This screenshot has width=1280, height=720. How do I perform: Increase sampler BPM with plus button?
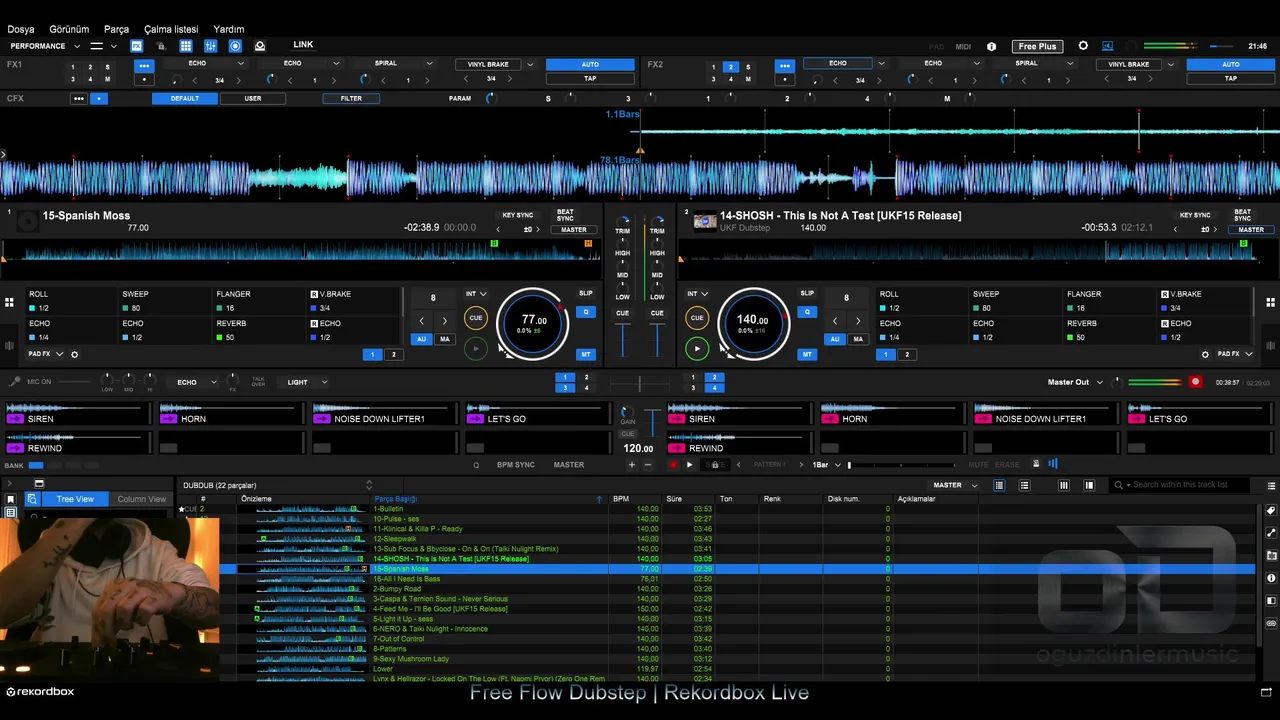[630, 465]
